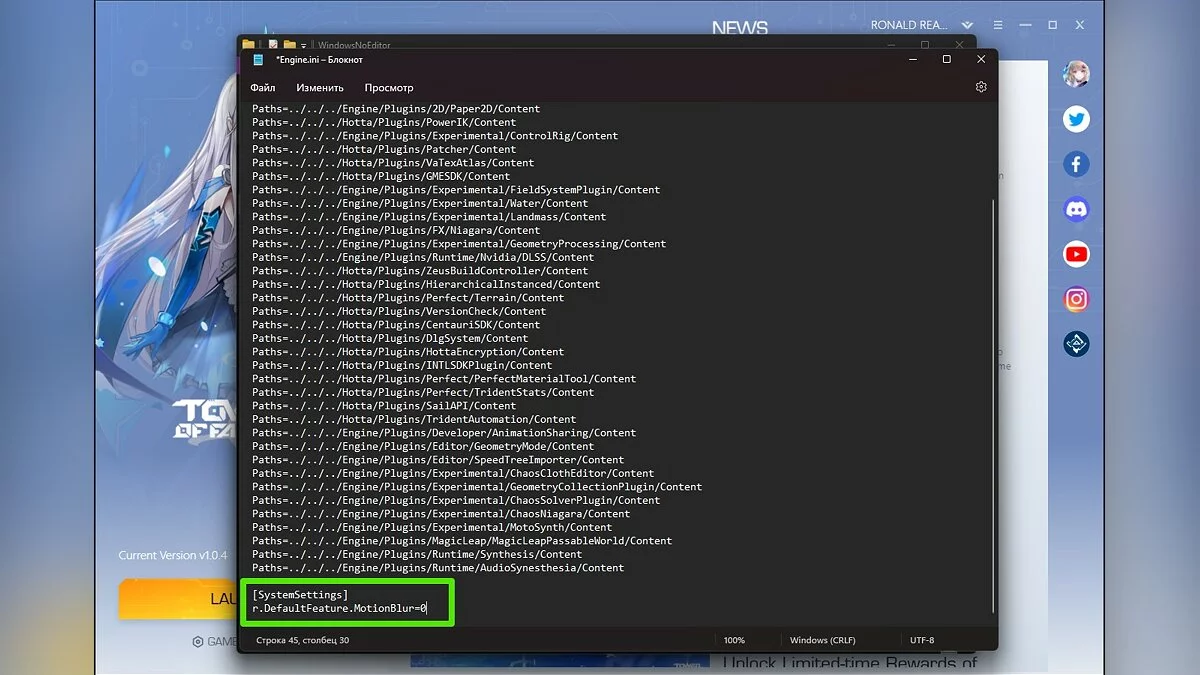This screenshot has width=1200, height=675.
Task: Click the YouTube icon in sidebar
Action: [x=1076, y=254]
